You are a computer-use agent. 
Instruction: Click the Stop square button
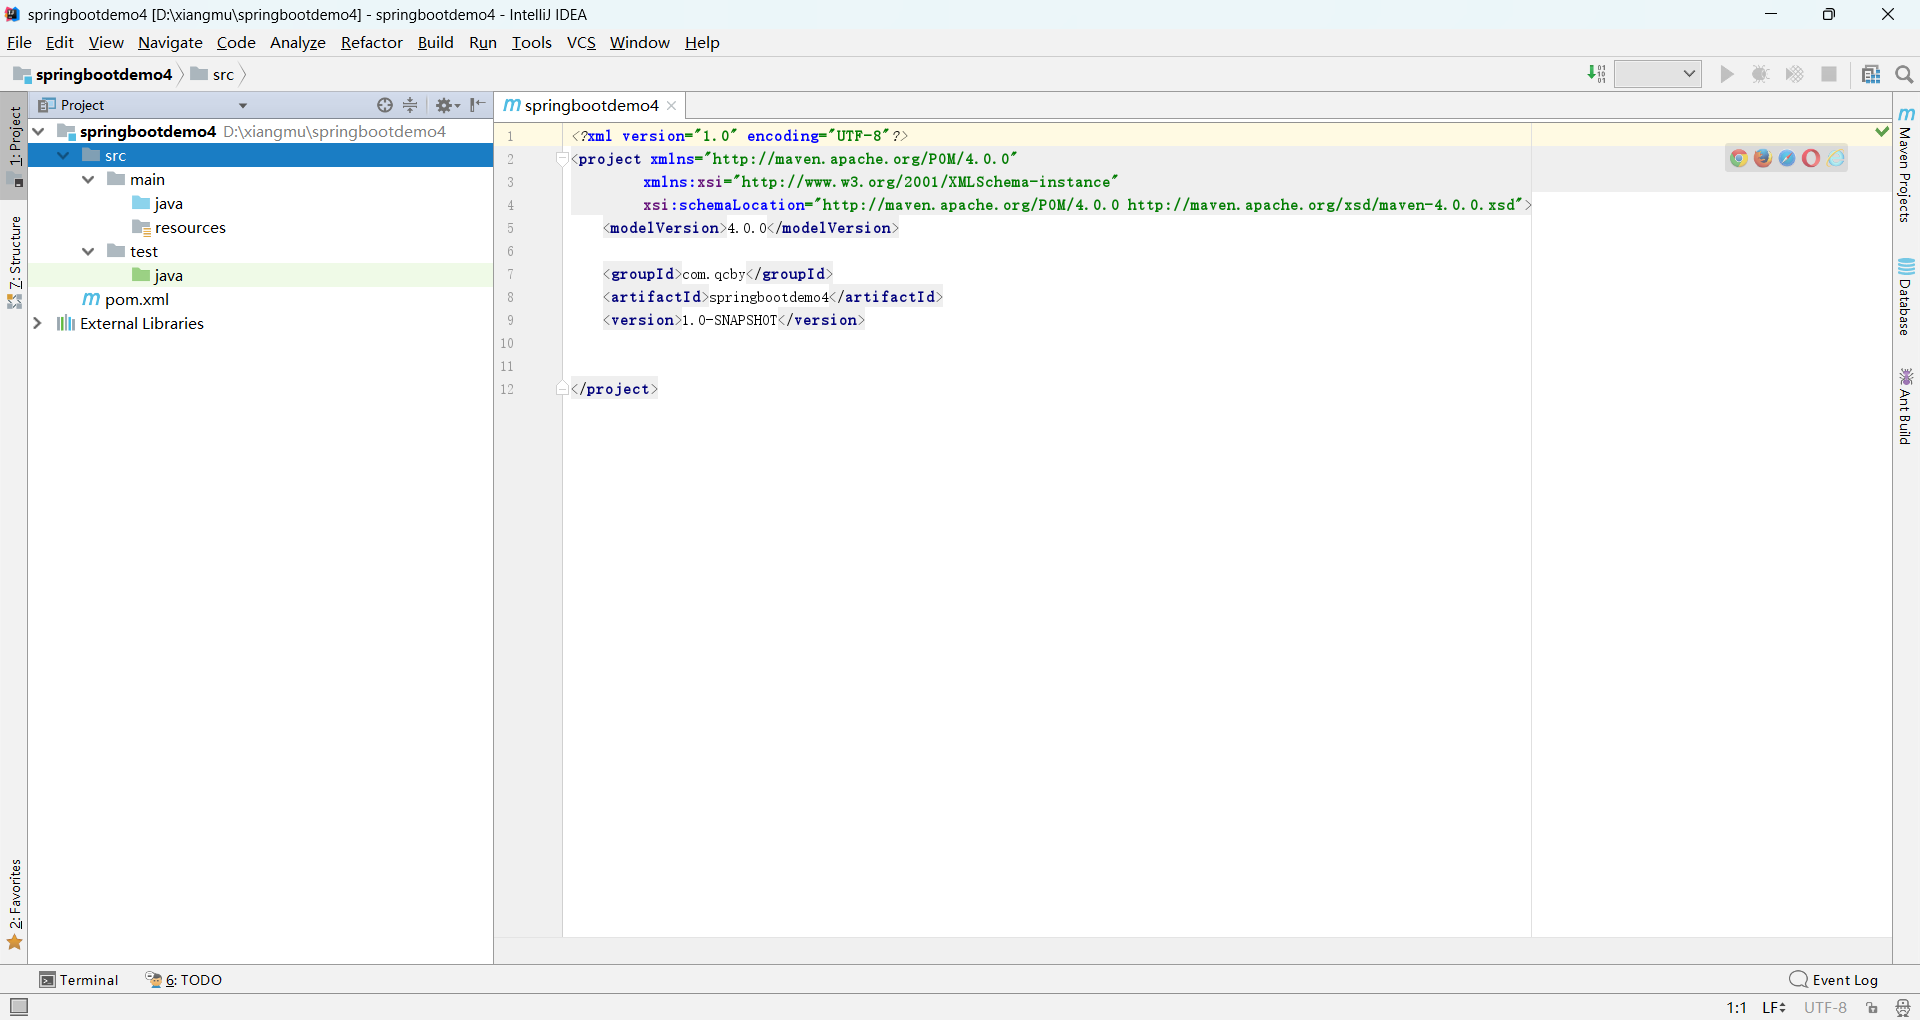1829,74
